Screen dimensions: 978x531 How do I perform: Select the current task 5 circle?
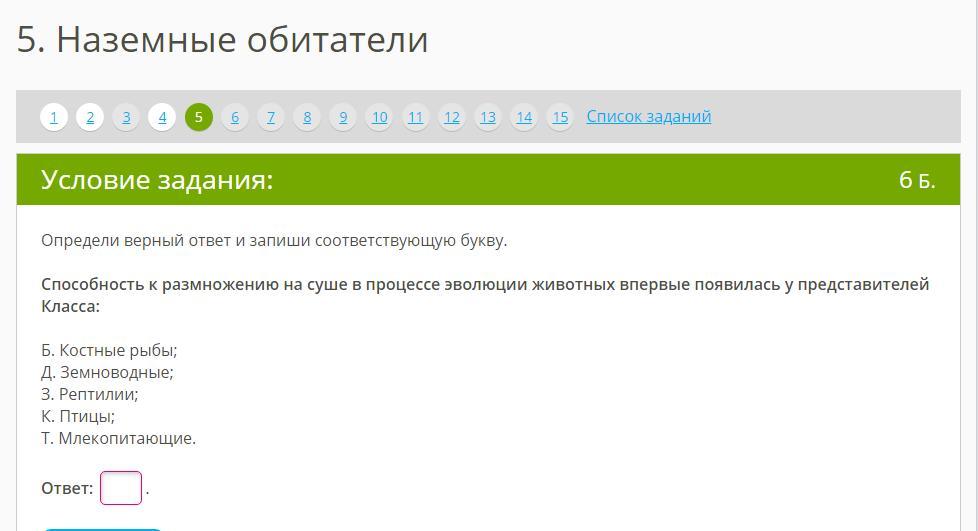point(199,117)
